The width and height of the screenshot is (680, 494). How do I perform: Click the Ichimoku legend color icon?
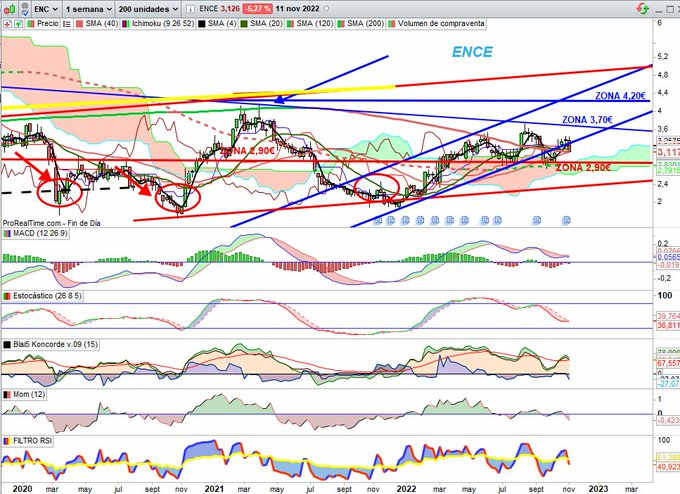point(126,24)
